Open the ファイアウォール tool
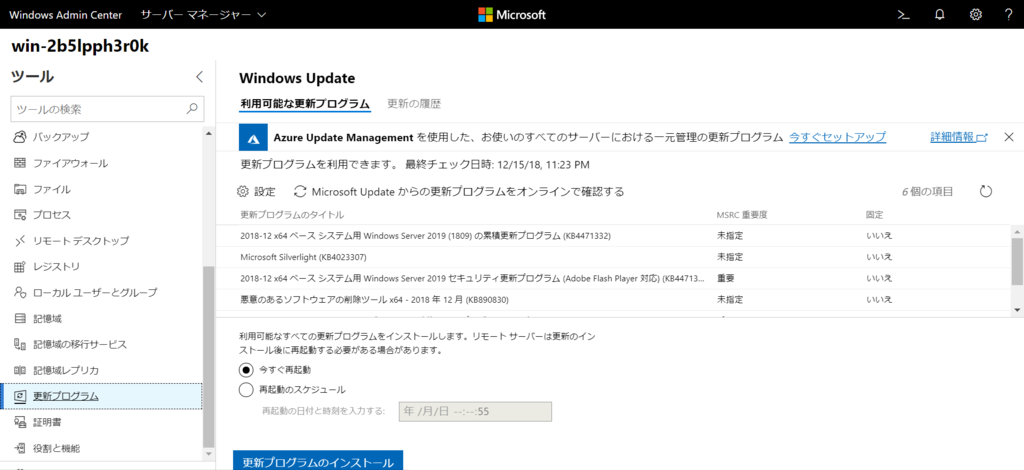This screenshot has width=1024, height=470. point(102,163)
